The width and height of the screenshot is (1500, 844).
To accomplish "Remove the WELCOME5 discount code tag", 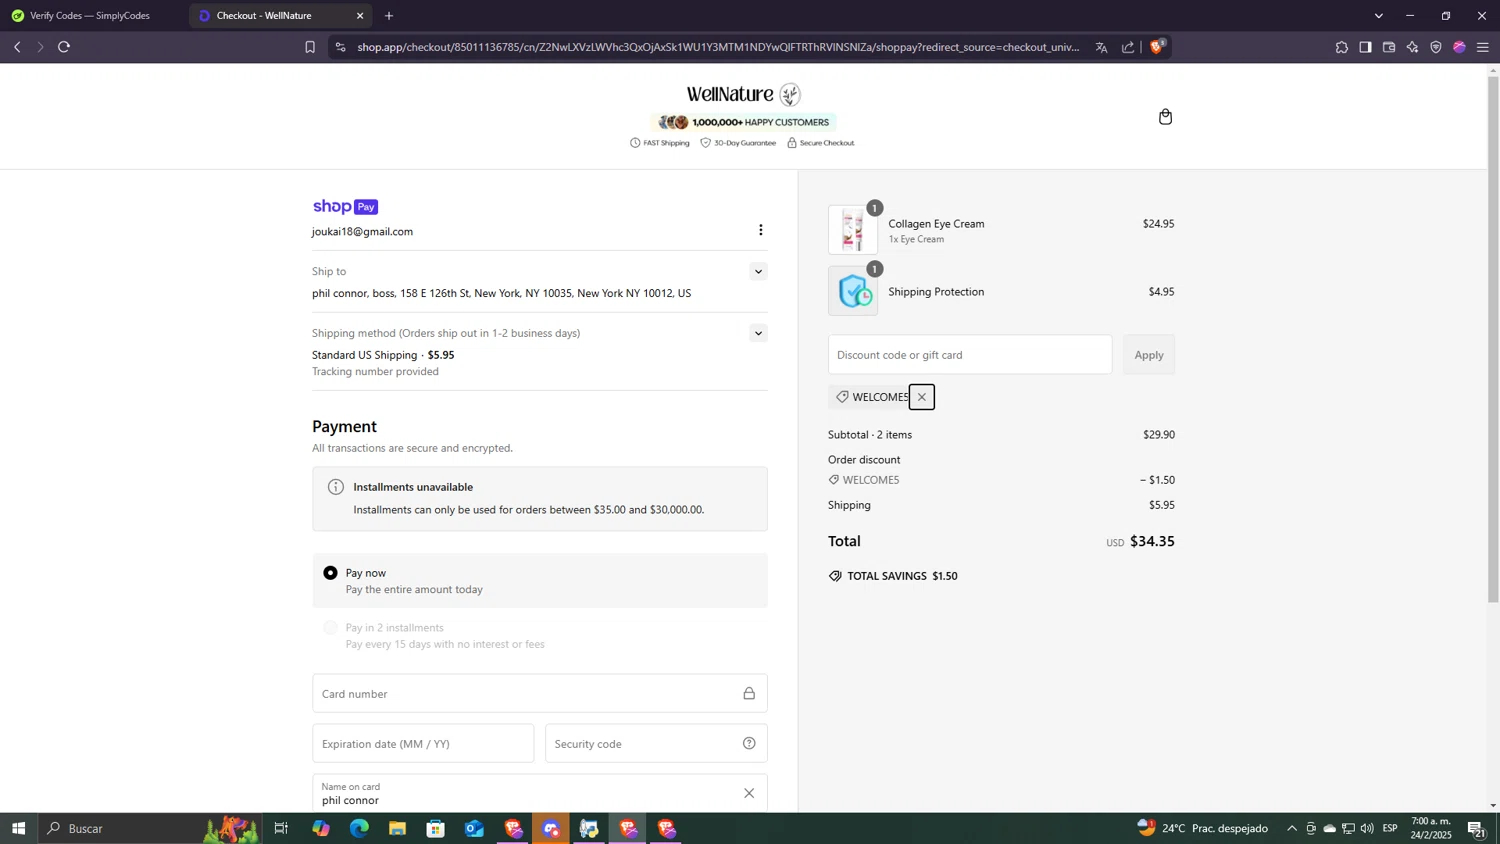I will pos(922,397).
